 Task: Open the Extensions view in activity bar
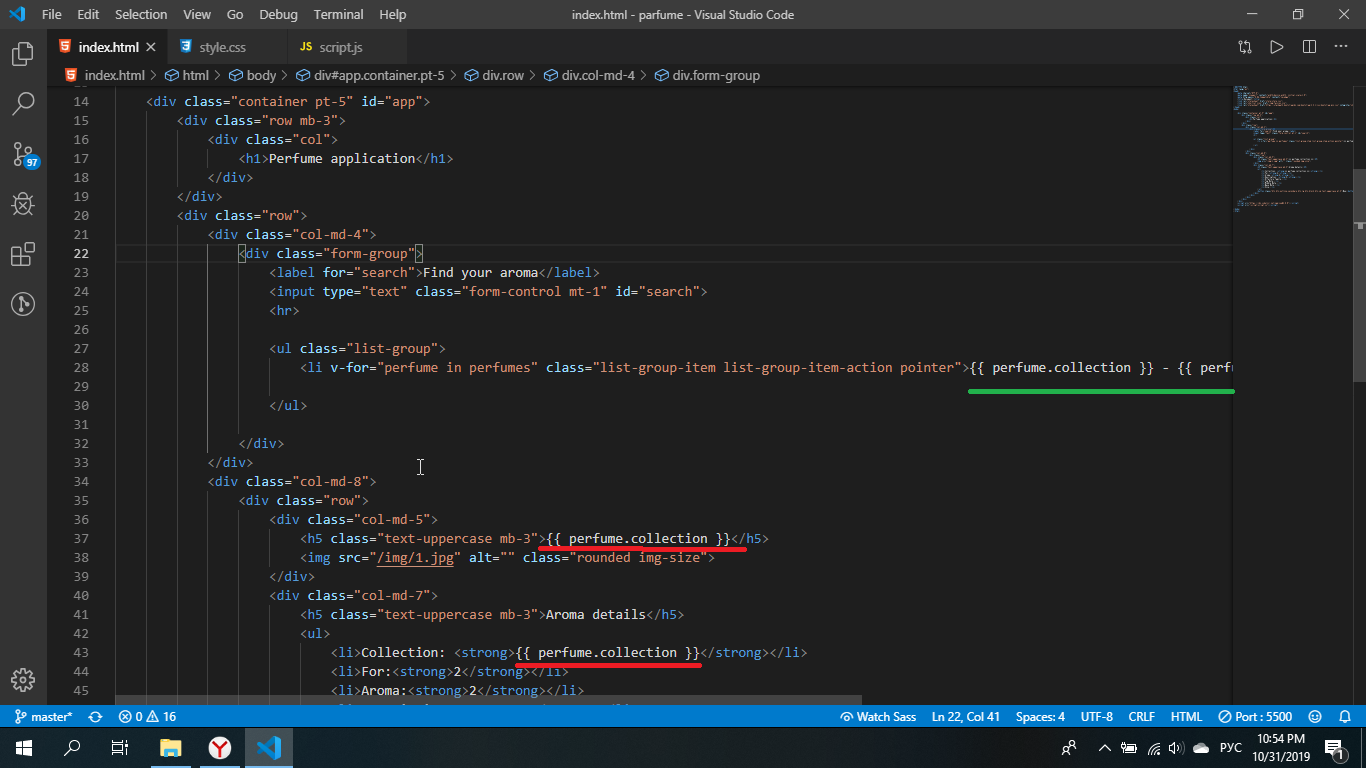point(23,254)
